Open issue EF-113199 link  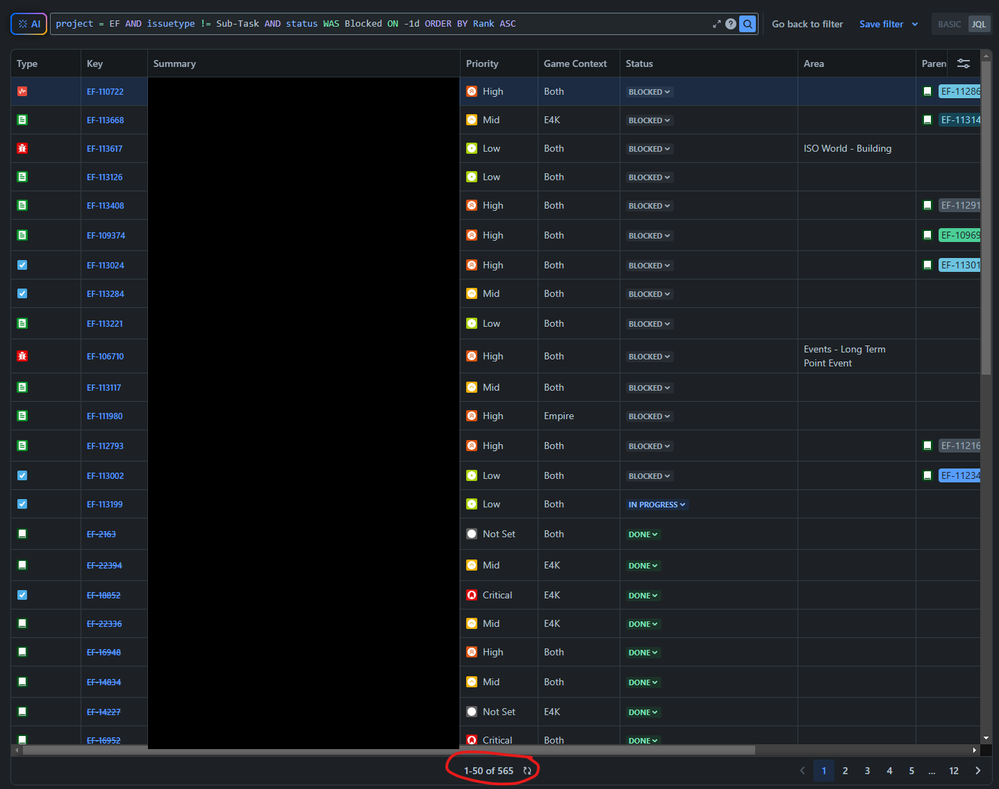pos(104,505)
